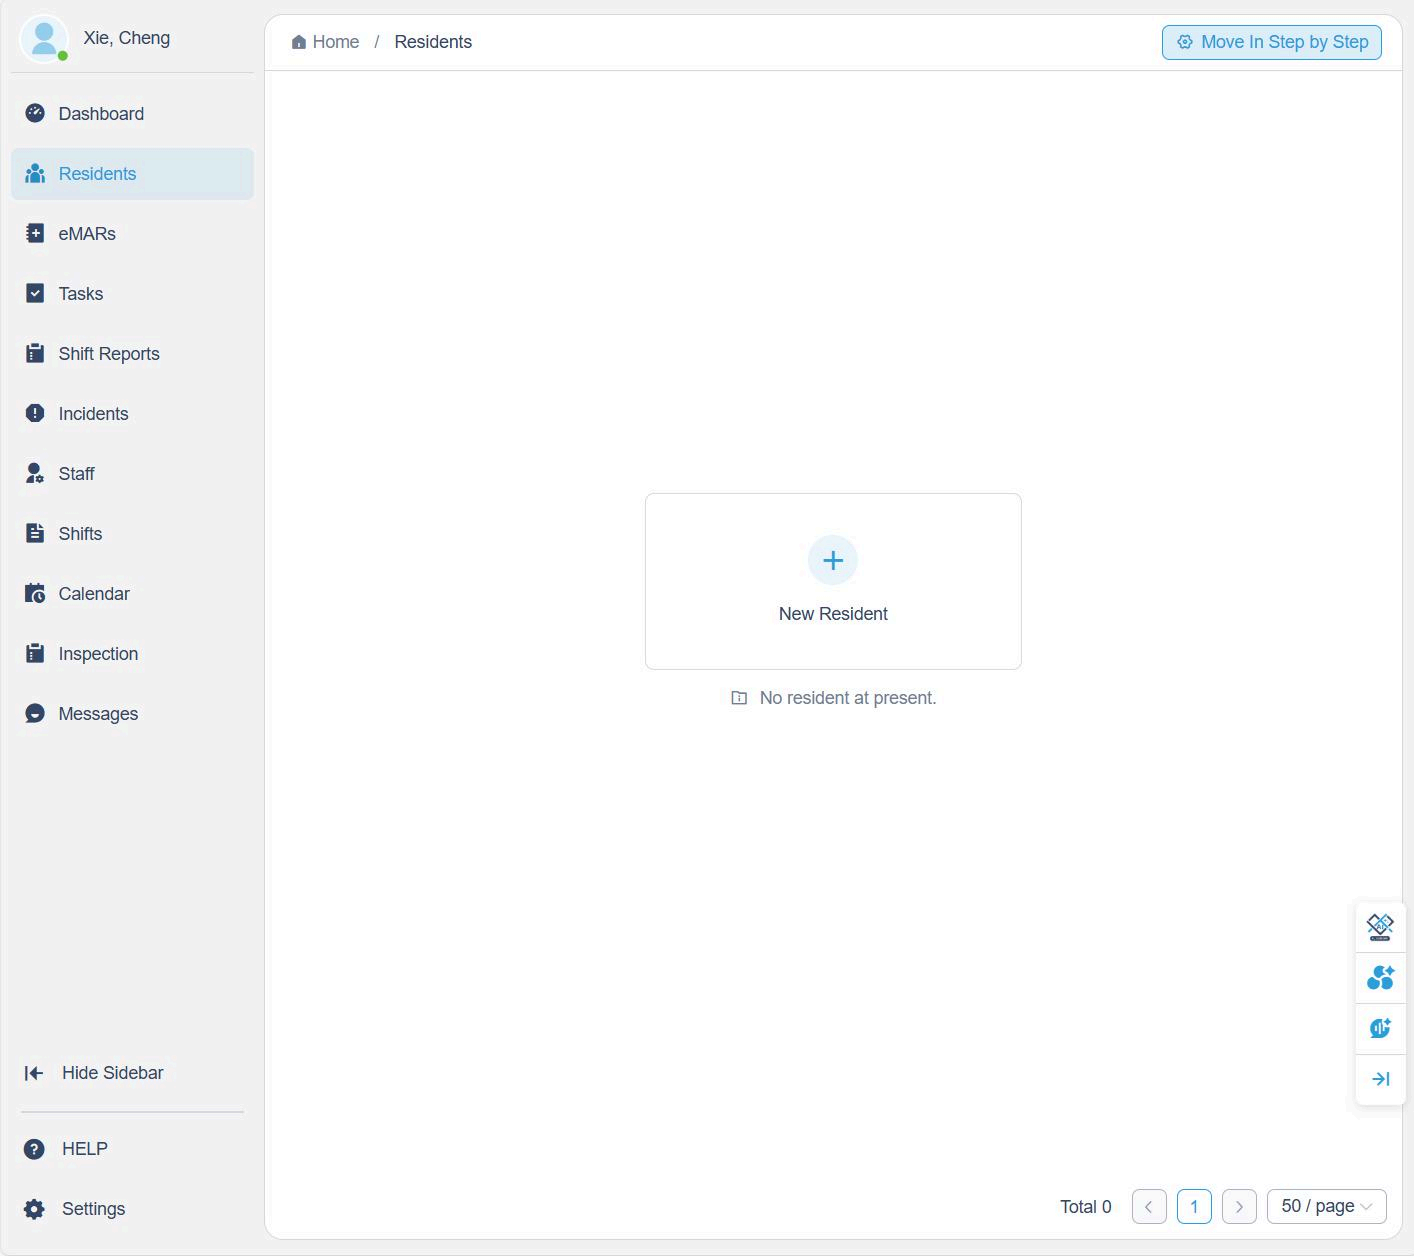Open the AI analytics chart icon

click(x=1380, y=1028)
